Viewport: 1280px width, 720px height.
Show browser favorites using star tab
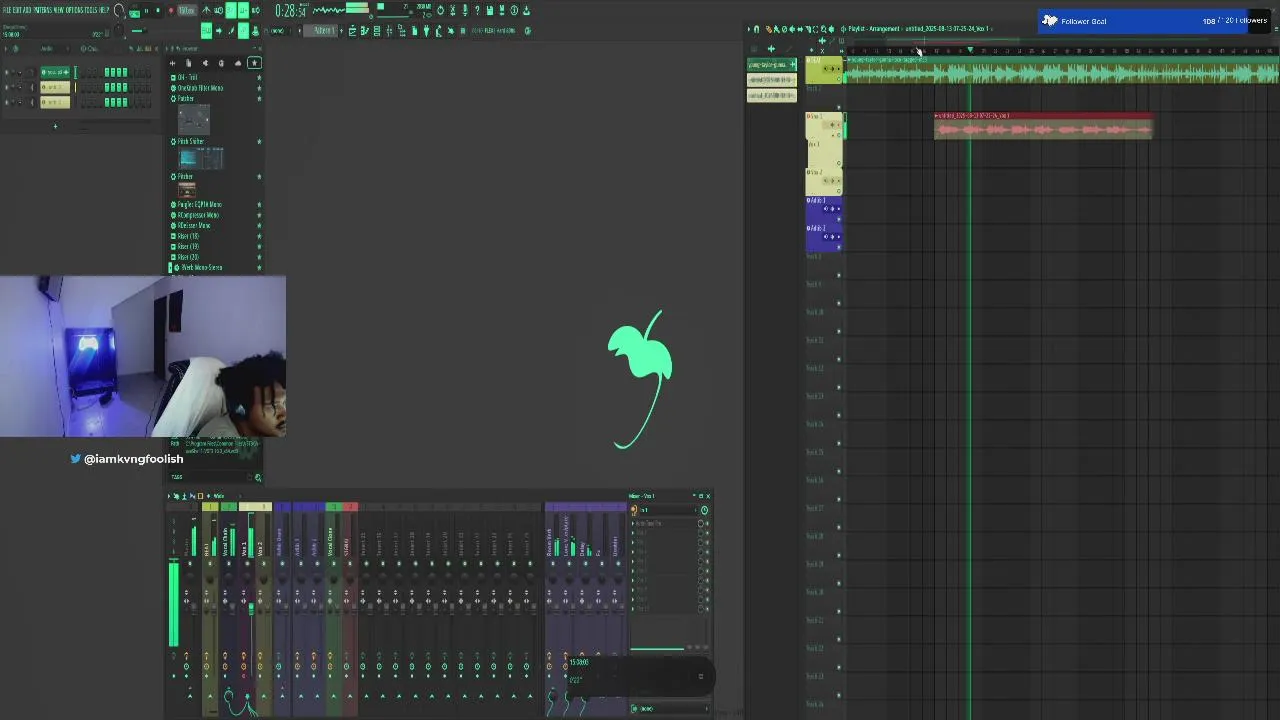254,63
